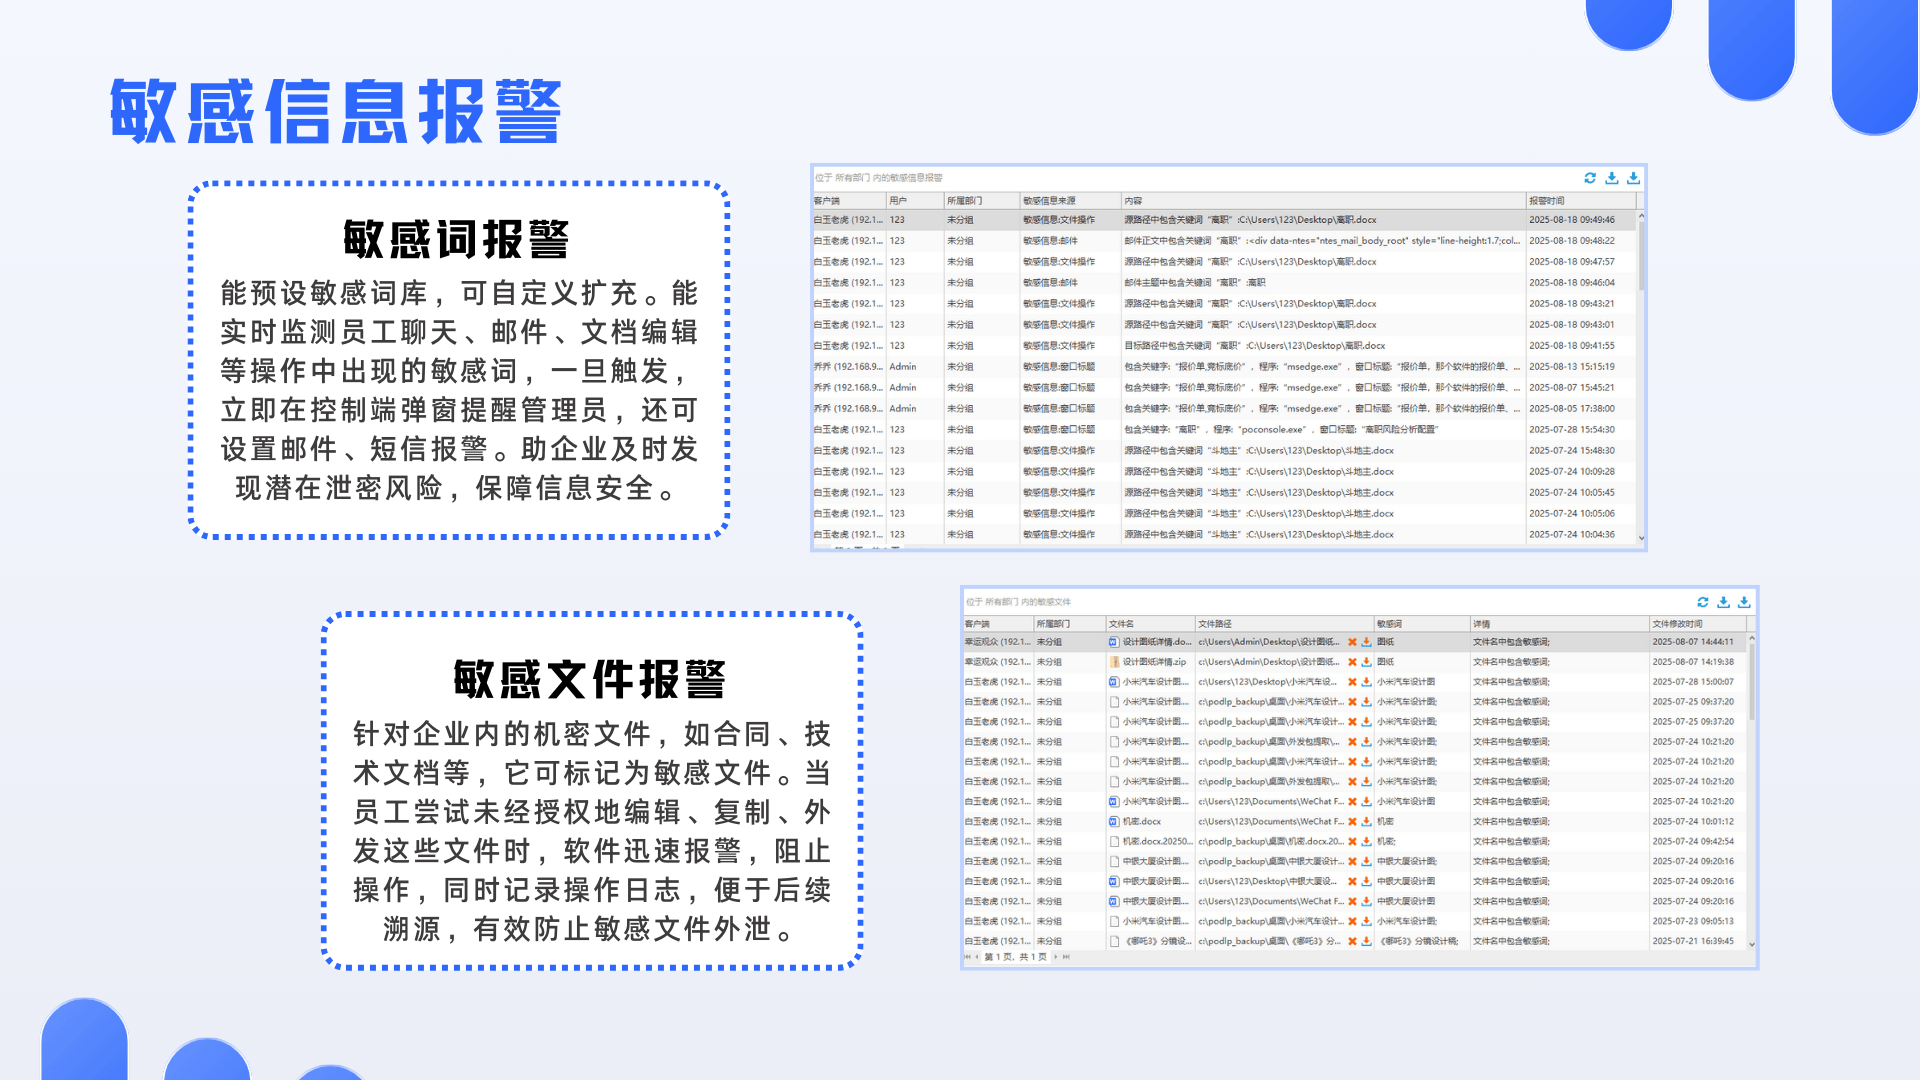
Task: Click the zip archive icon for 设计图纸详情.zip
Action: point(1117,661)
